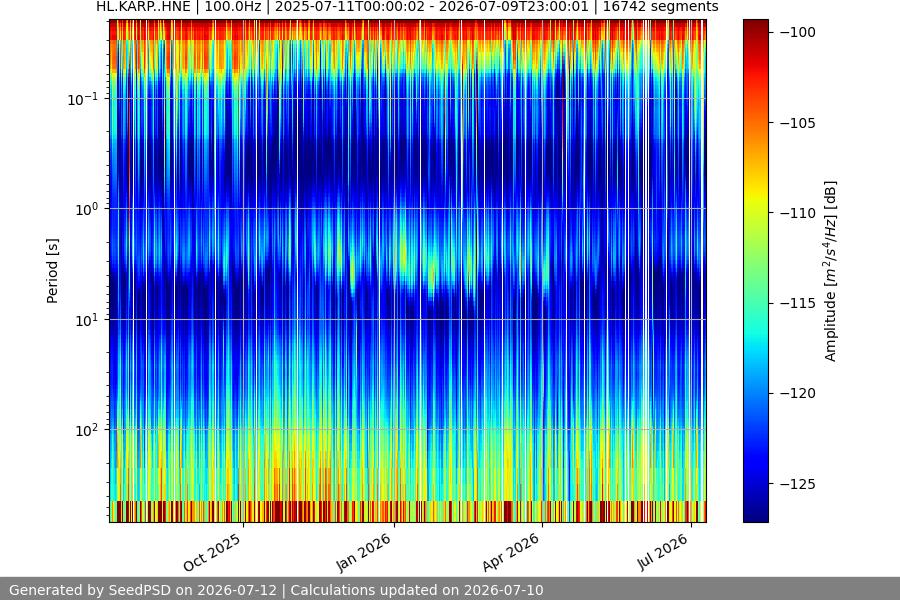Click the −125 colorbar tick label

[797, 484]
